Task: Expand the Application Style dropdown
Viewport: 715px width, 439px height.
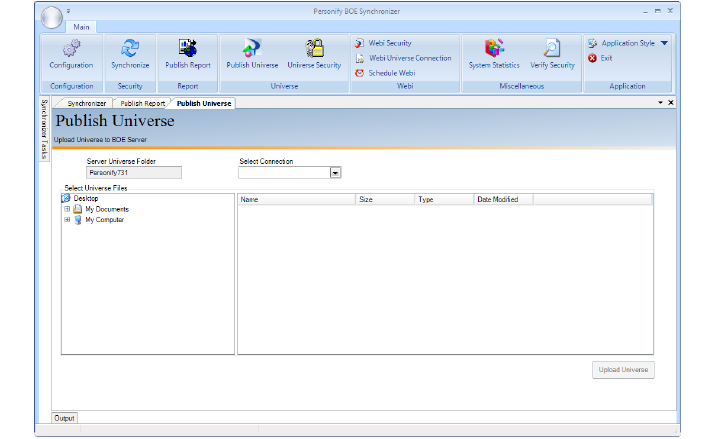Action: (x=664, y=44)
